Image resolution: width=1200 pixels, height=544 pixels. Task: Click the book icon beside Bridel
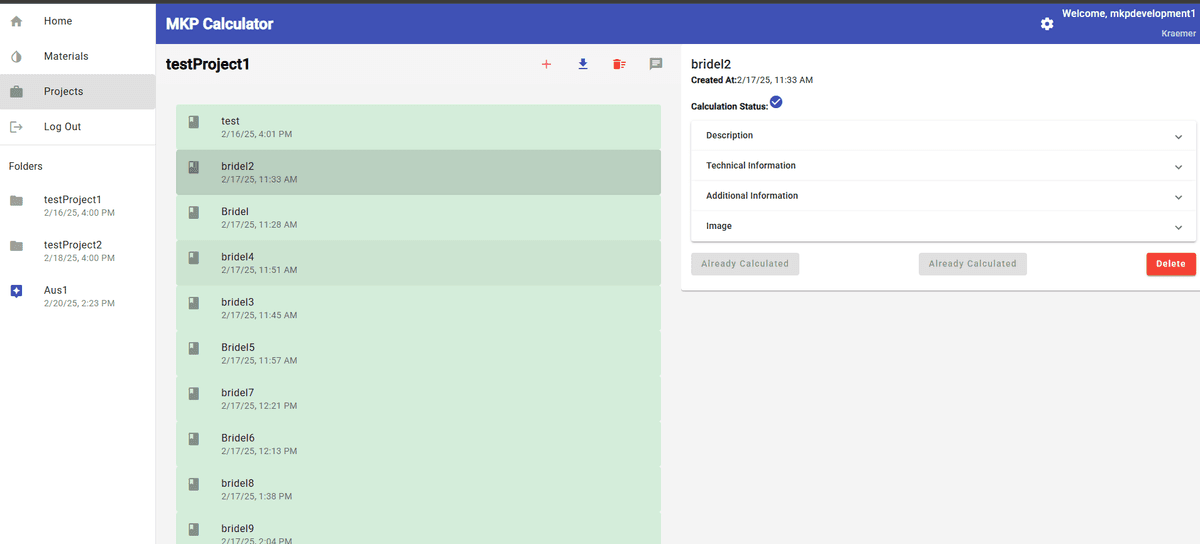[194, 212]
